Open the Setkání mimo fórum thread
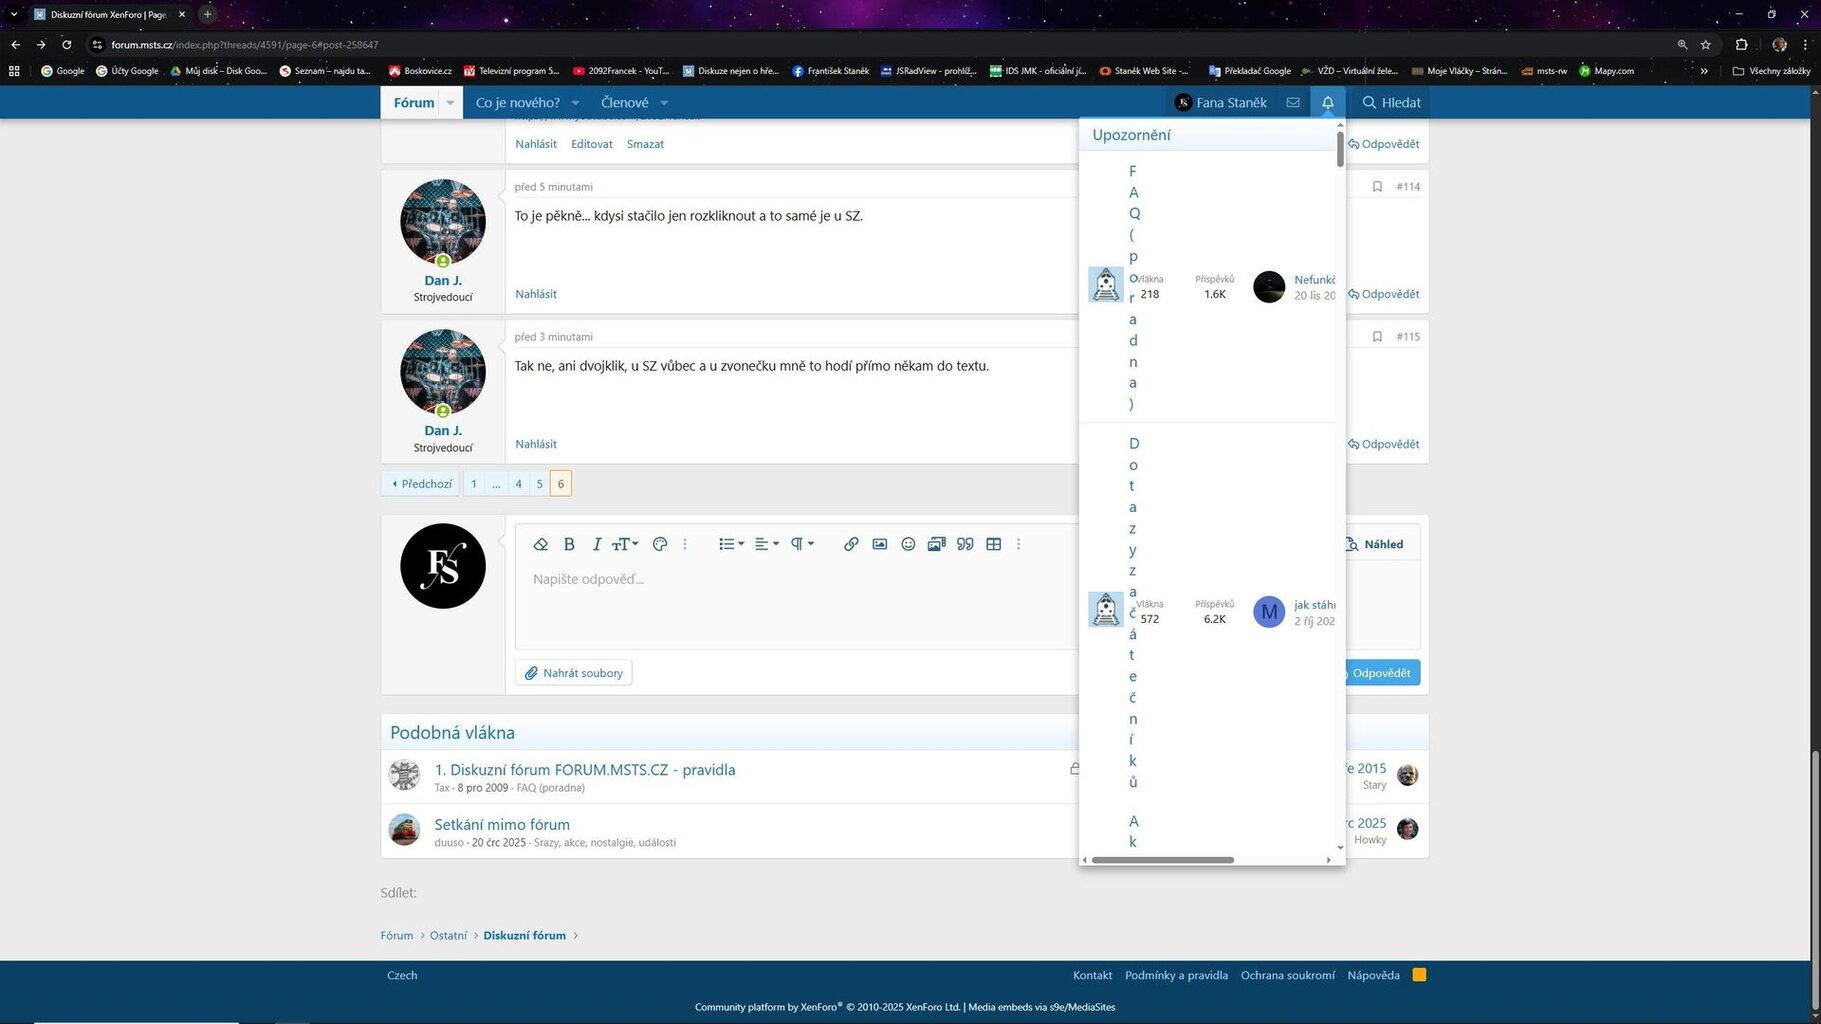Image resolution: width=1821 pixels, height=1024 pixels. [502, 824]
